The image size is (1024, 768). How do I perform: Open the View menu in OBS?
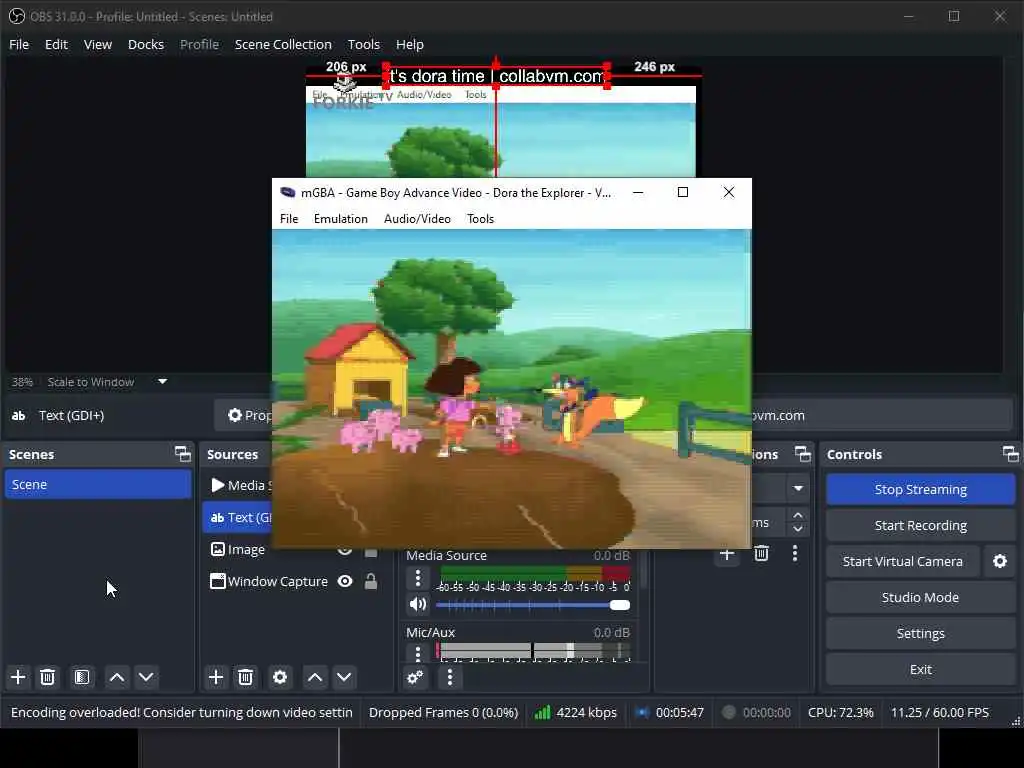pos(98,44)
